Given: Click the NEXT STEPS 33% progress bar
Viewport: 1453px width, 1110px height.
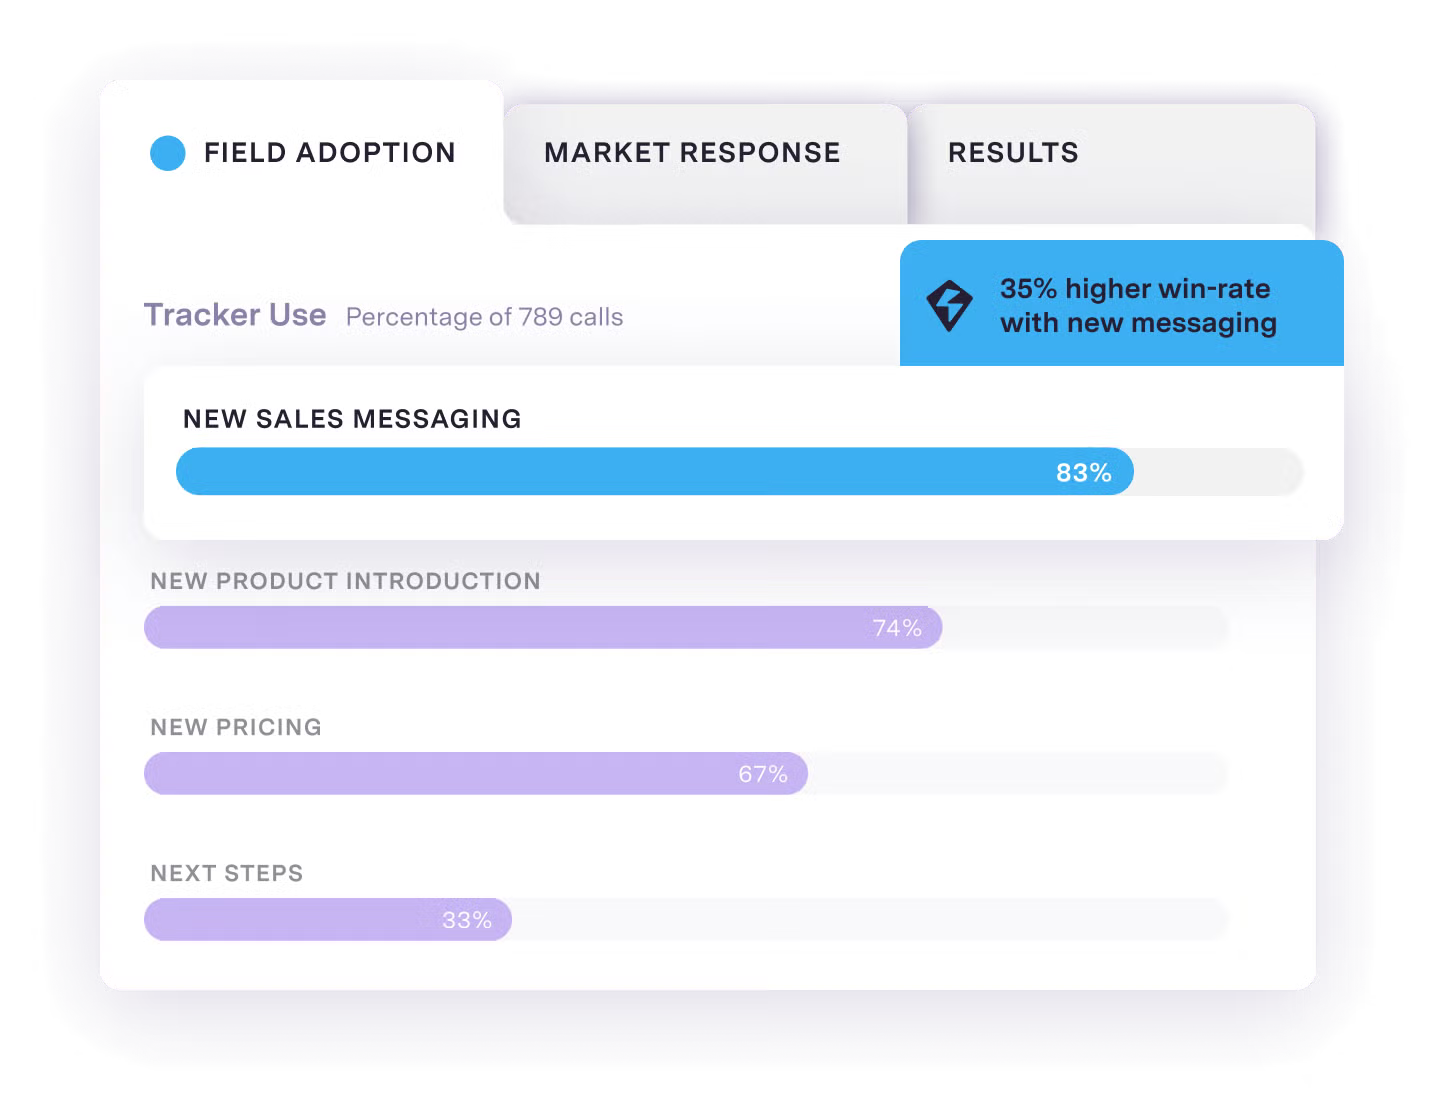Looking at the screenshot, I should click(327, 918).
